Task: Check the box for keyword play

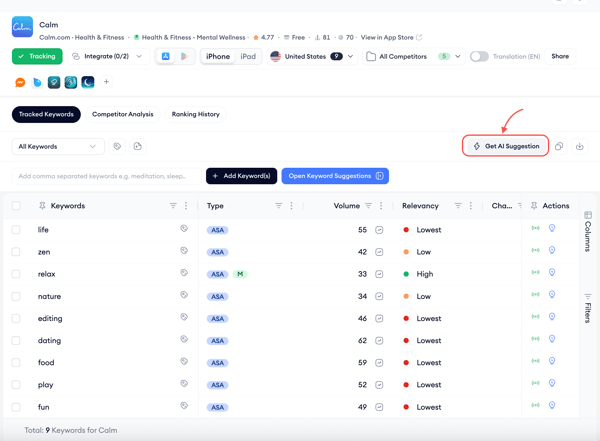Action: point(16,385)
